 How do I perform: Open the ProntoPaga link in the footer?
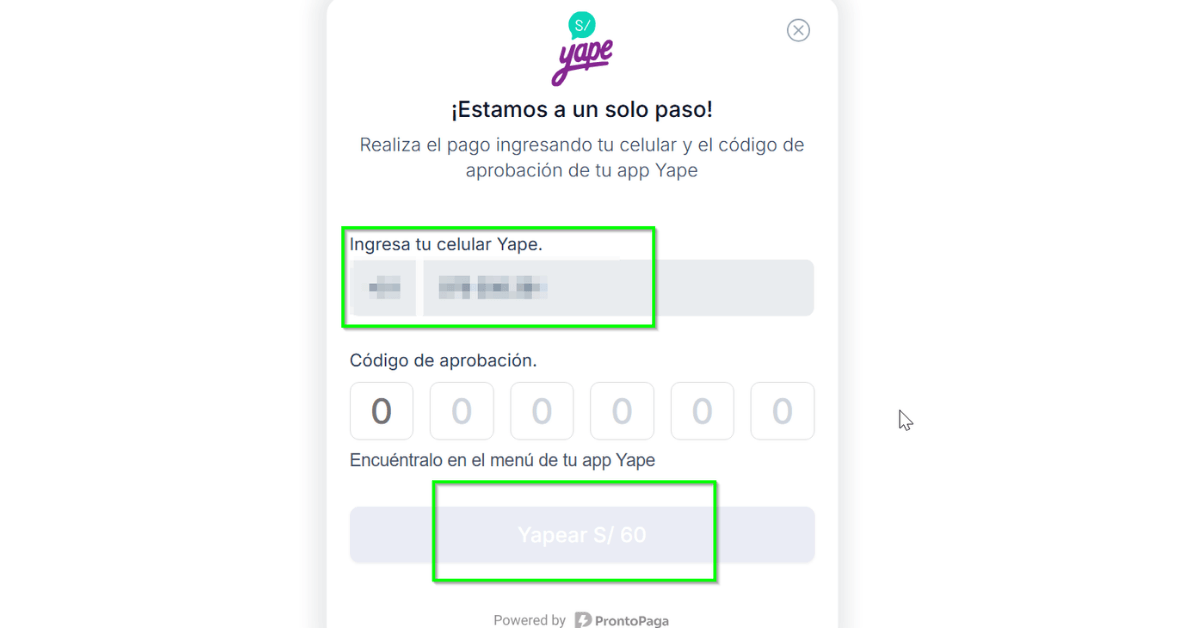pos(631,620)
